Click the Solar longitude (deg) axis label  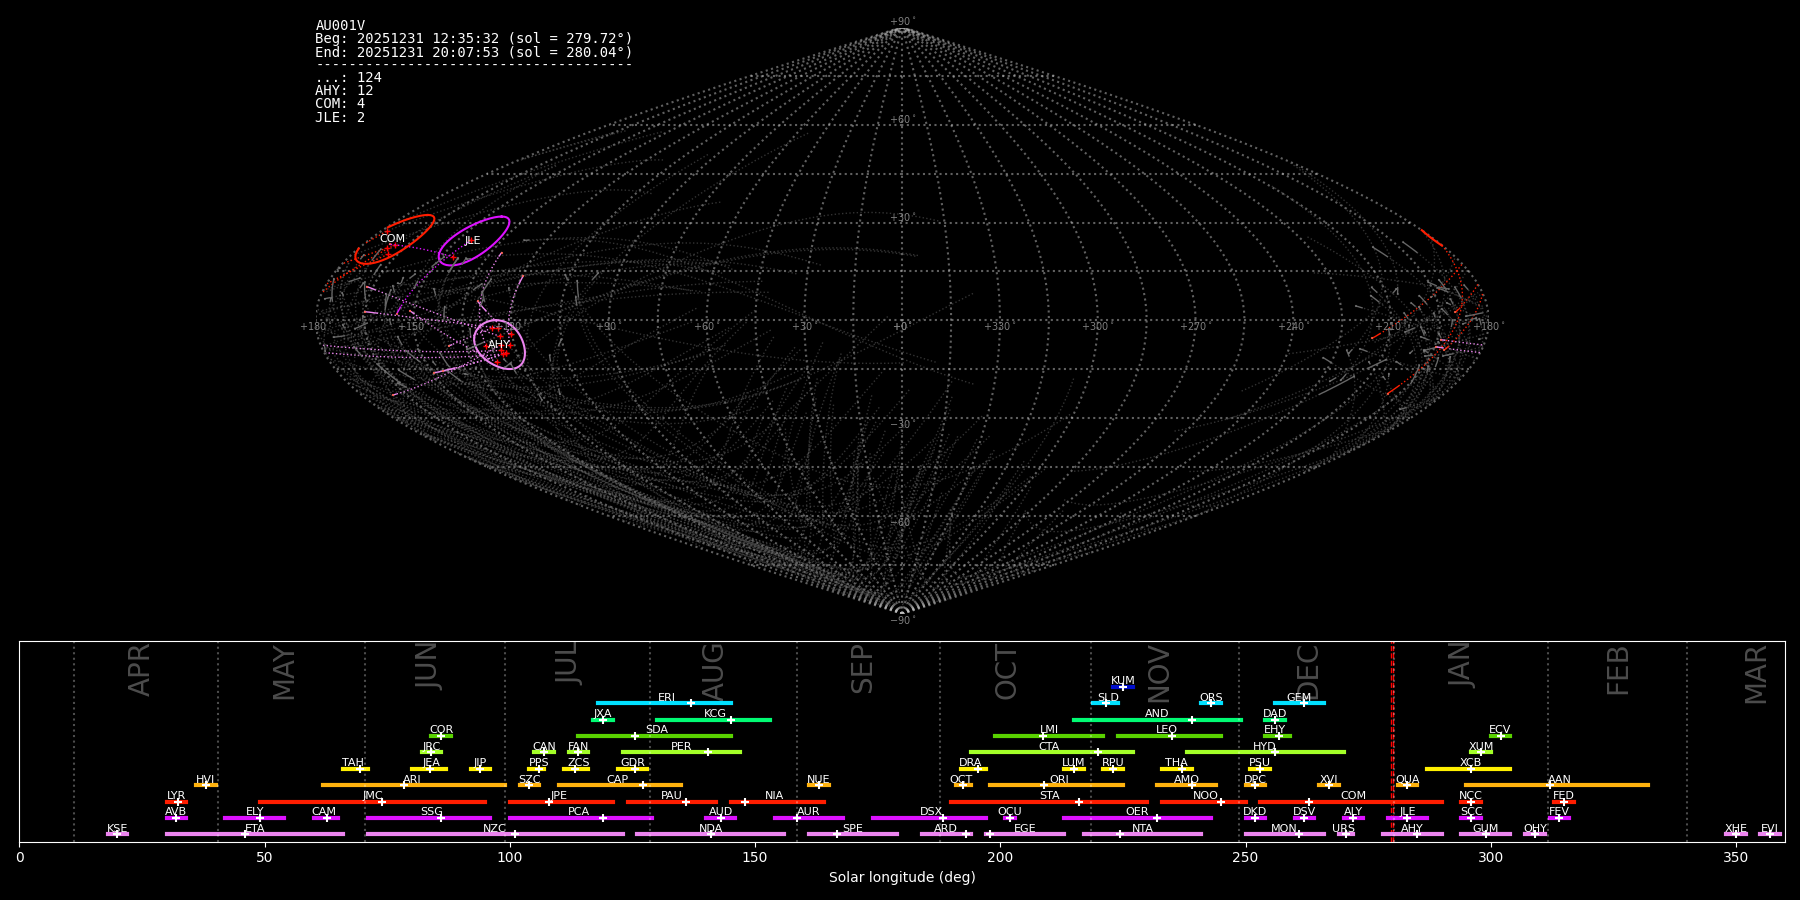coord(901,877)
